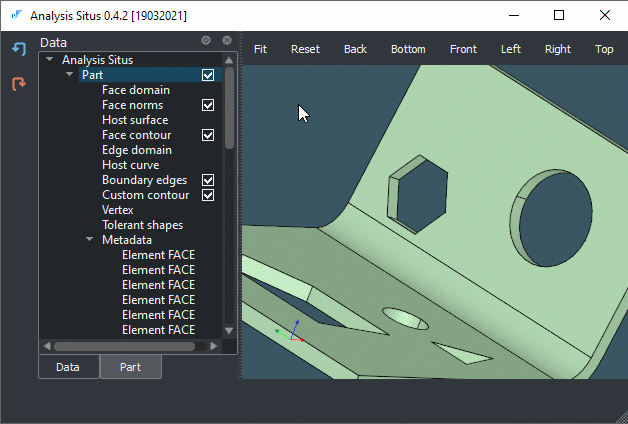Click the large circular hole in the part

tap(555, 219)
